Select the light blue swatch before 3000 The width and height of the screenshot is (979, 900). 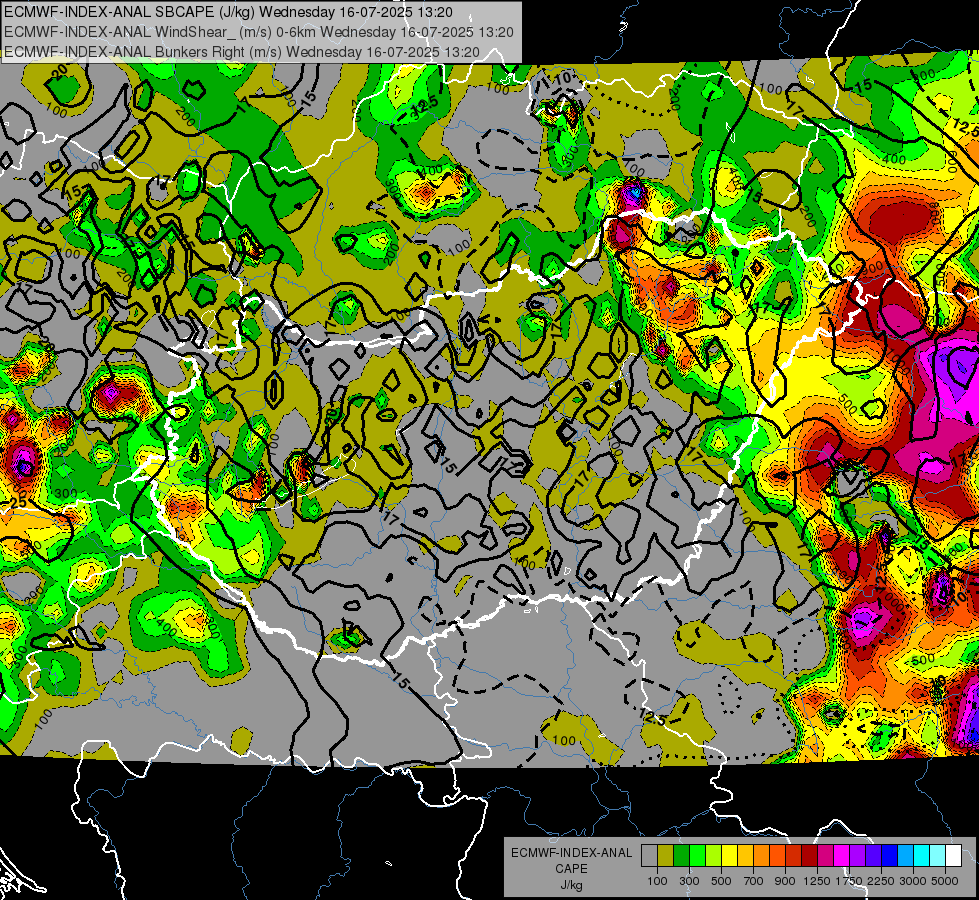click(x=905, y=856)
